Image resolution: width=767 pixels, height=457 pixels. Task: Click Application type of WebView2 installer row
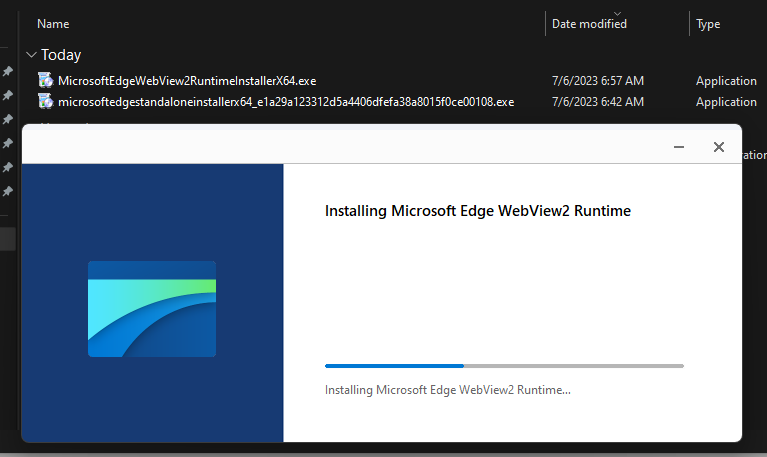[726, 81]
